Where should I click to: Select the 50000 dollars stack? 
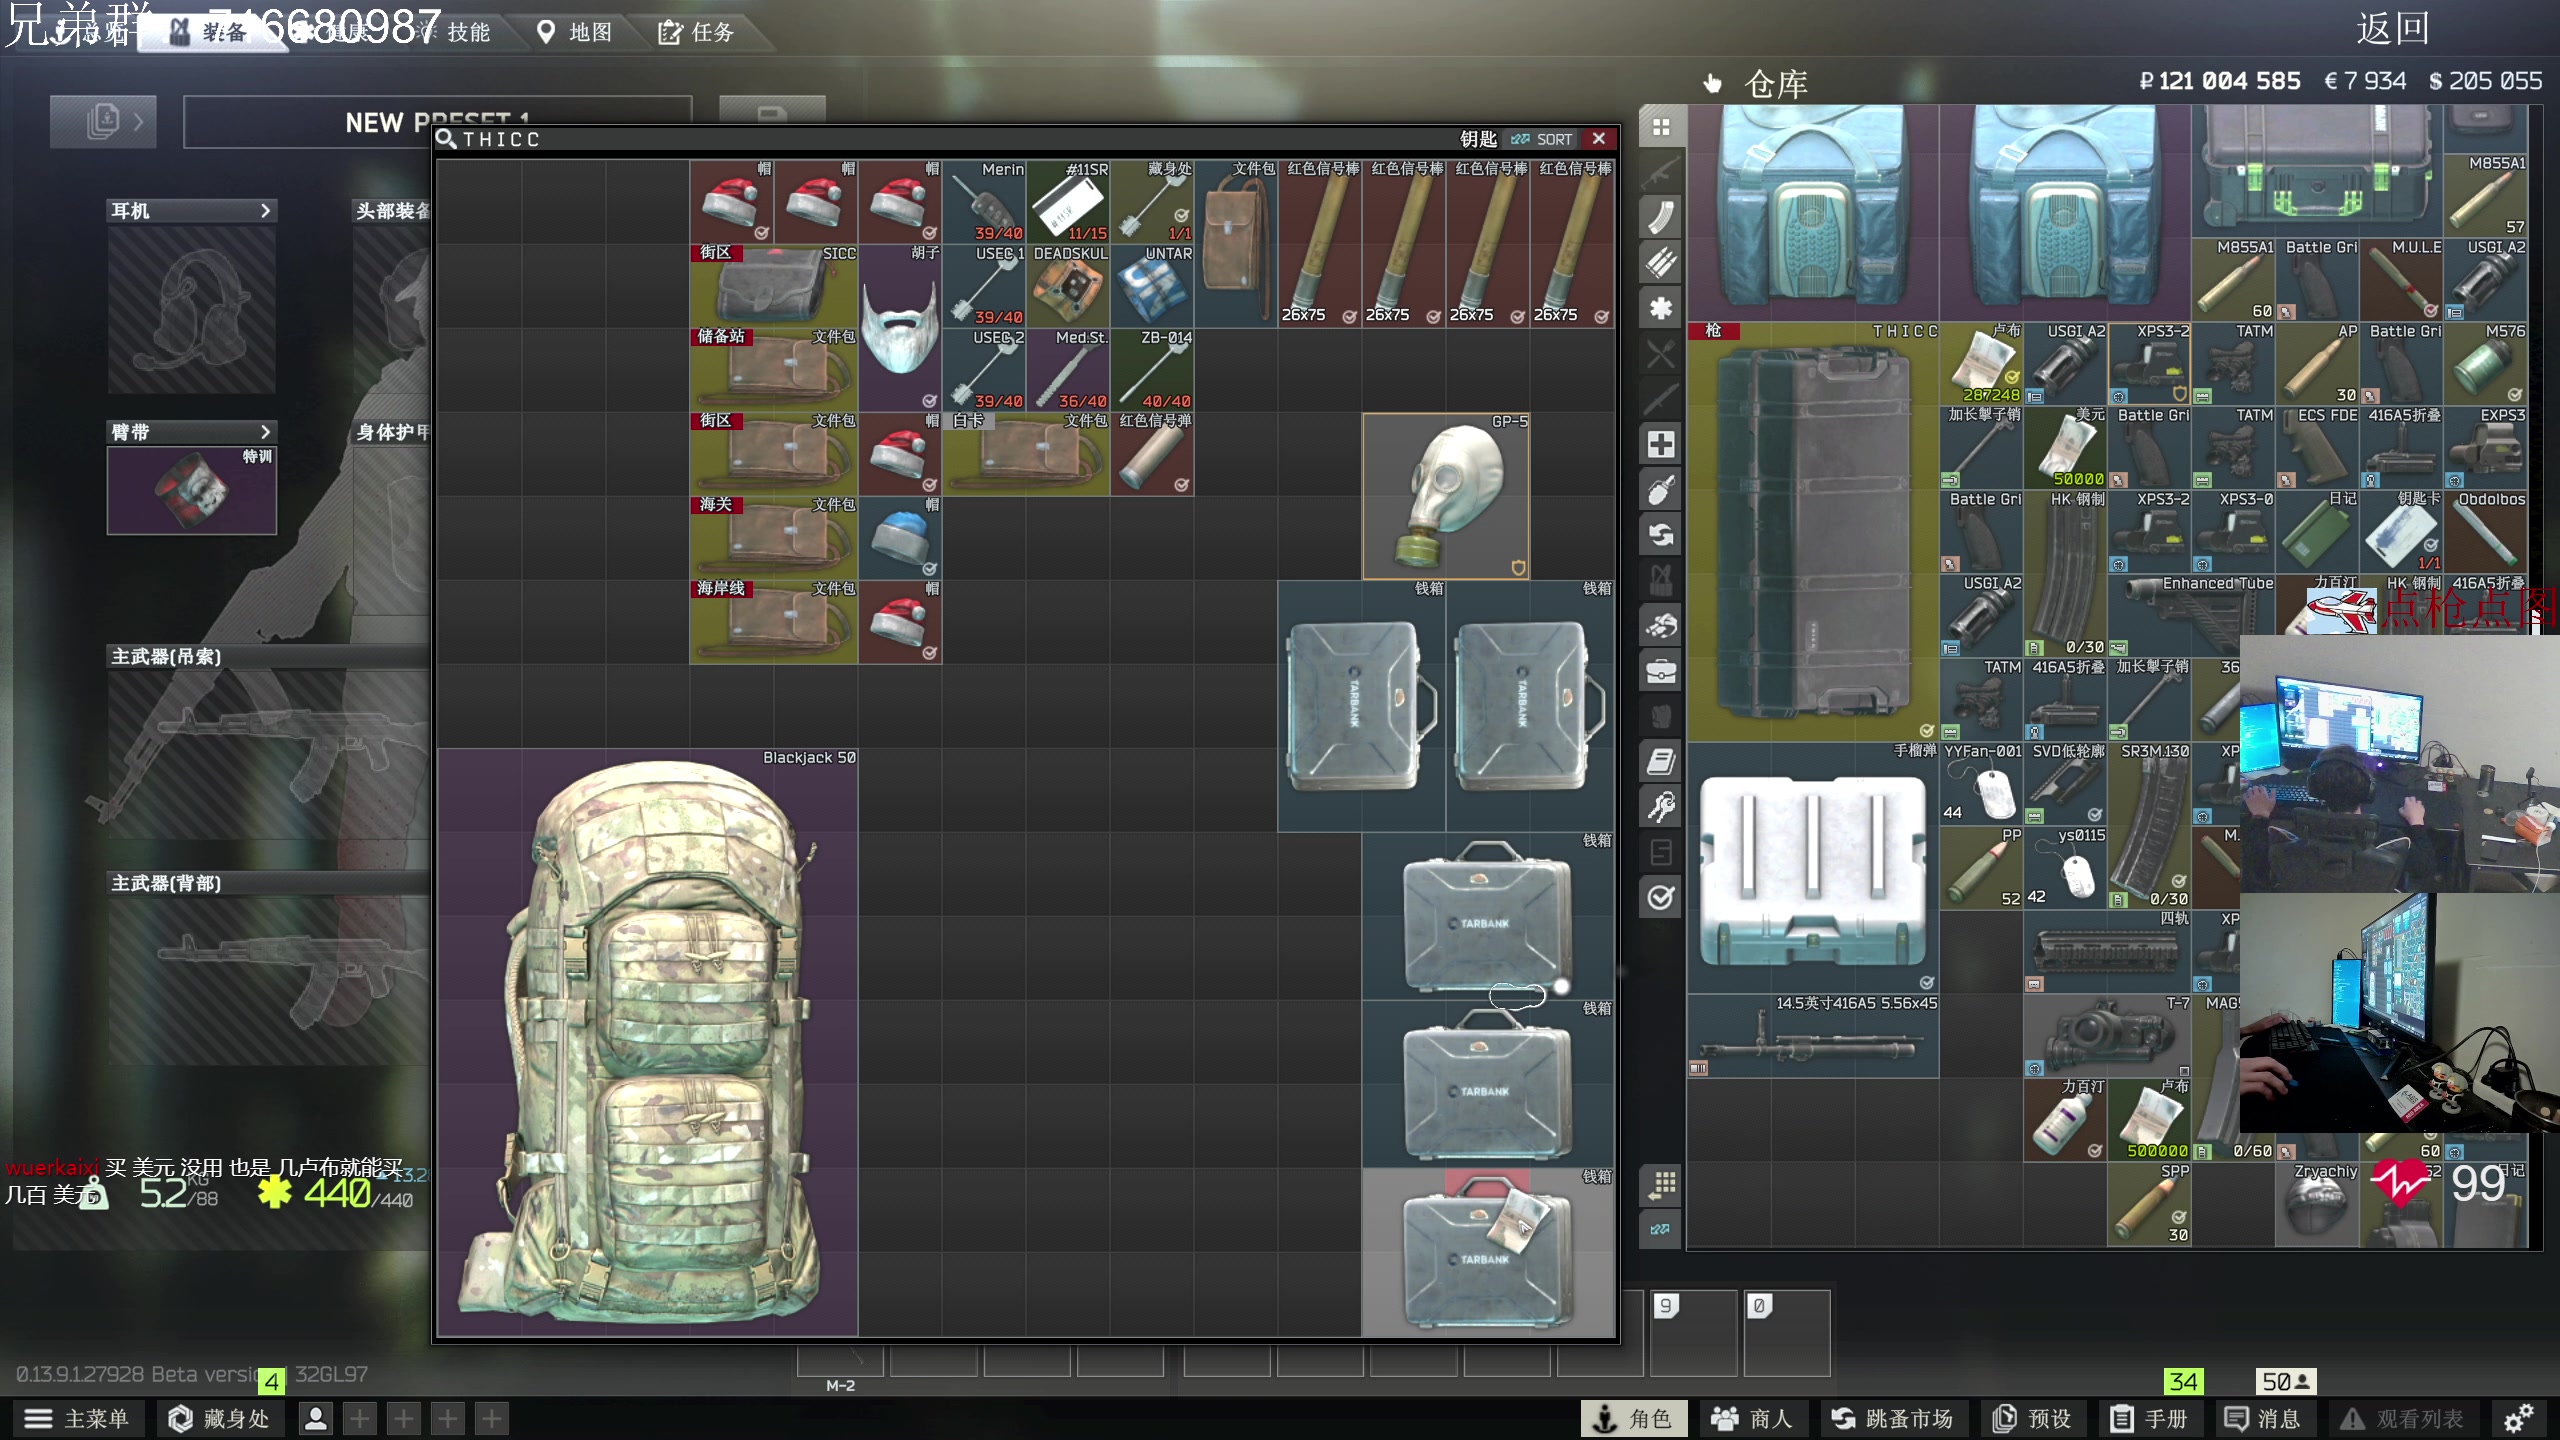point(2066,447)
